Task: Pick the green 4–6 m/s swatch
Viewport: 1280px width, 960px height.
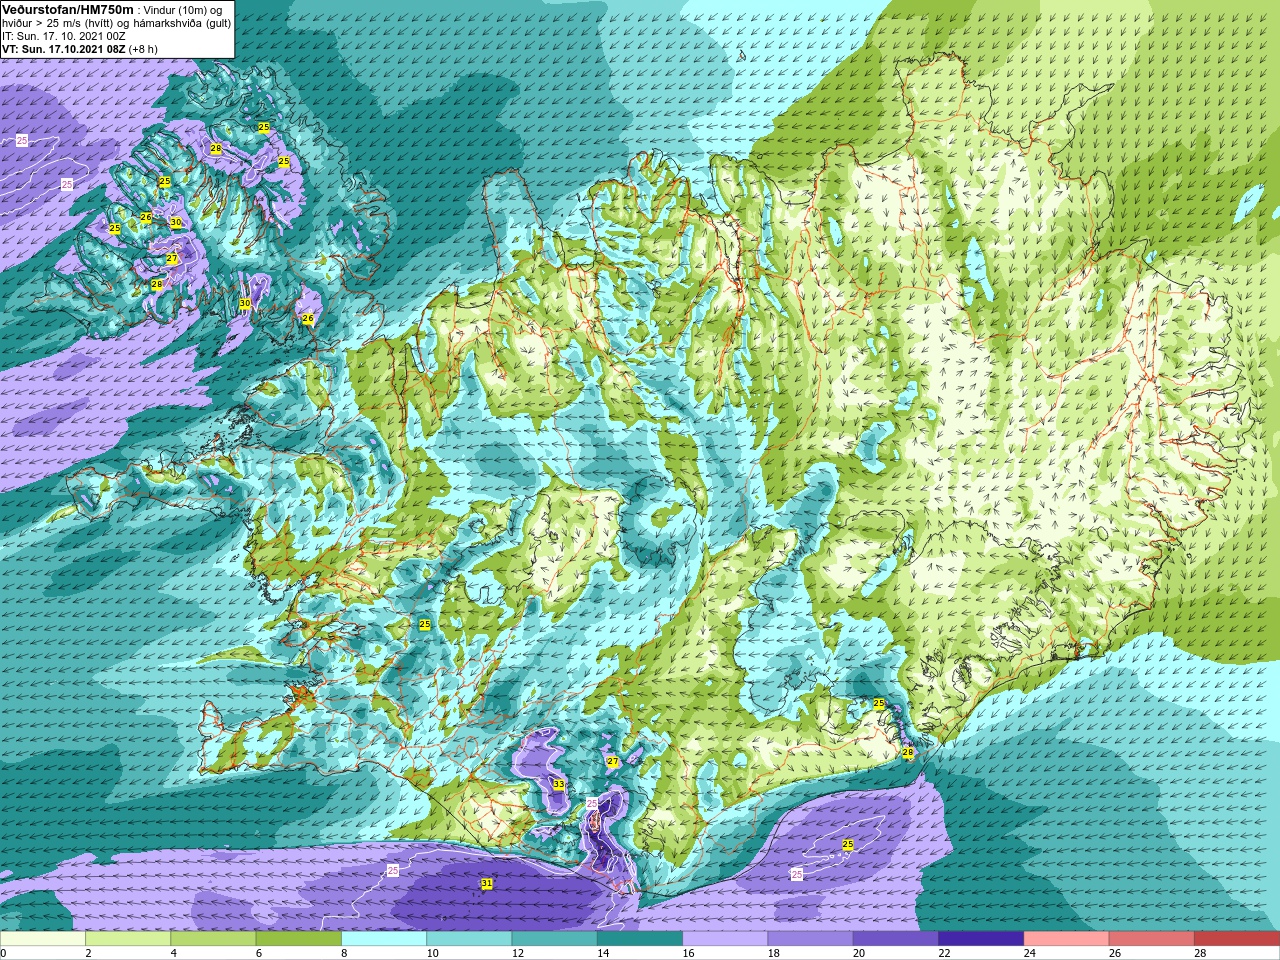Action: click(x=213, y=939)
